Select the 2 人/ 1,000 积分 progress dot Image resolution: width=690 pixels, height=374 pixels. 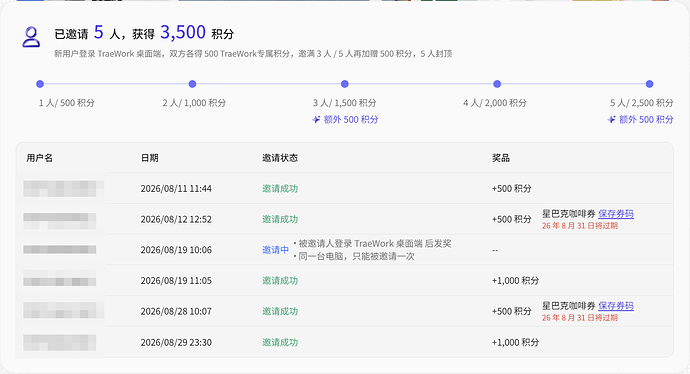click(x=192, y=84)
